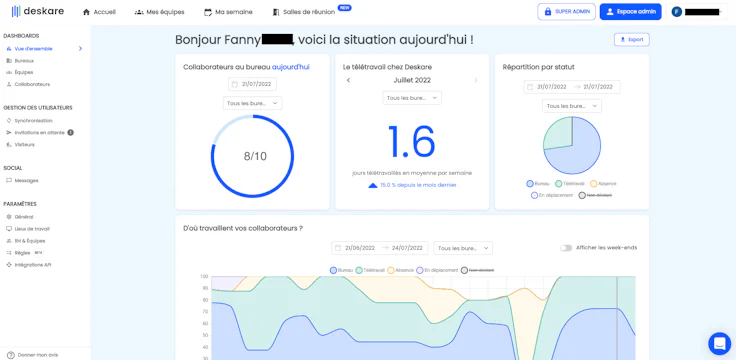This screenshot has width=736, height=360.
Task: Toggle Bureau legend in pie chart
Action: pyautogui.click(x=538, y=184)
